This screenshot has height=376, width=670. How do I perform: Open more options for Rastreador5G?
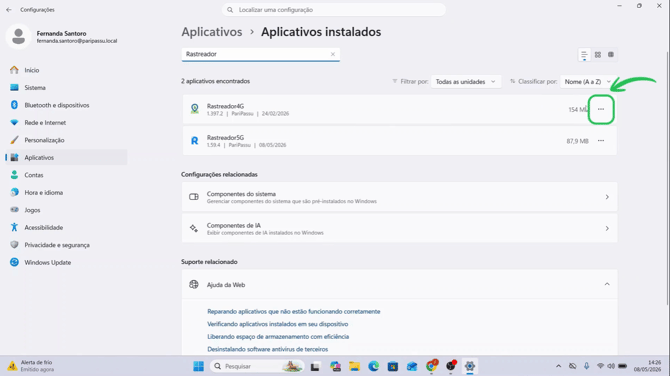(601, 141)
